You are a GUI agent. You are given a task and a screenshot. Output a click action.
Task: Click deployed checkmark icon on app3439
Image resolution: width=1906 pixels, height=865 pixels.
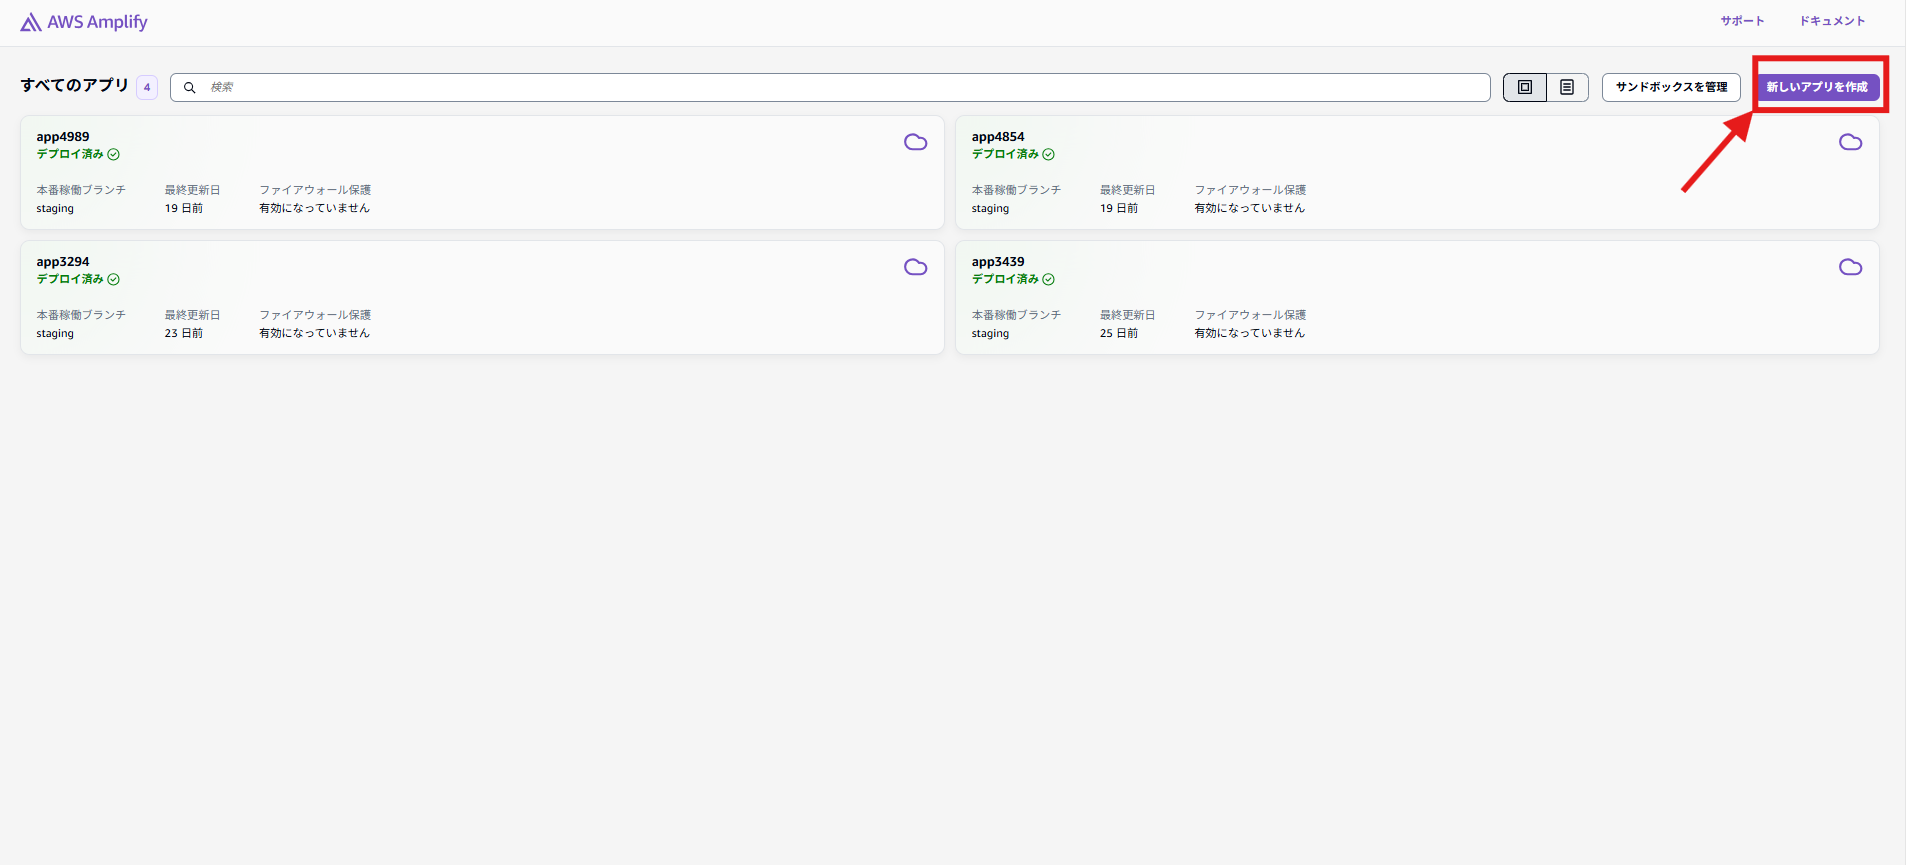tap(1049, 279)
